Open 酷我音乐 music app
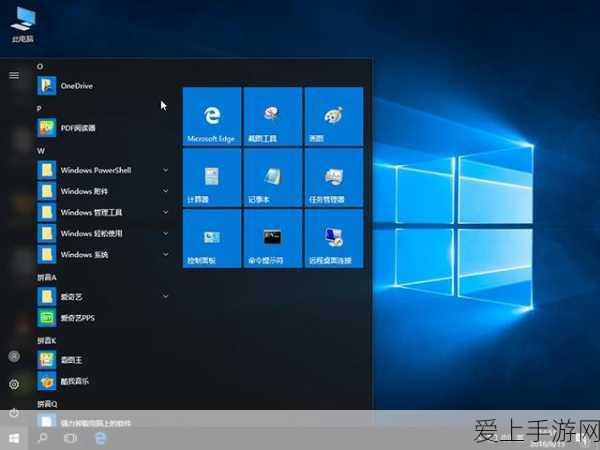The height and width of the screenshot is (450, 600). coord(103,381)
